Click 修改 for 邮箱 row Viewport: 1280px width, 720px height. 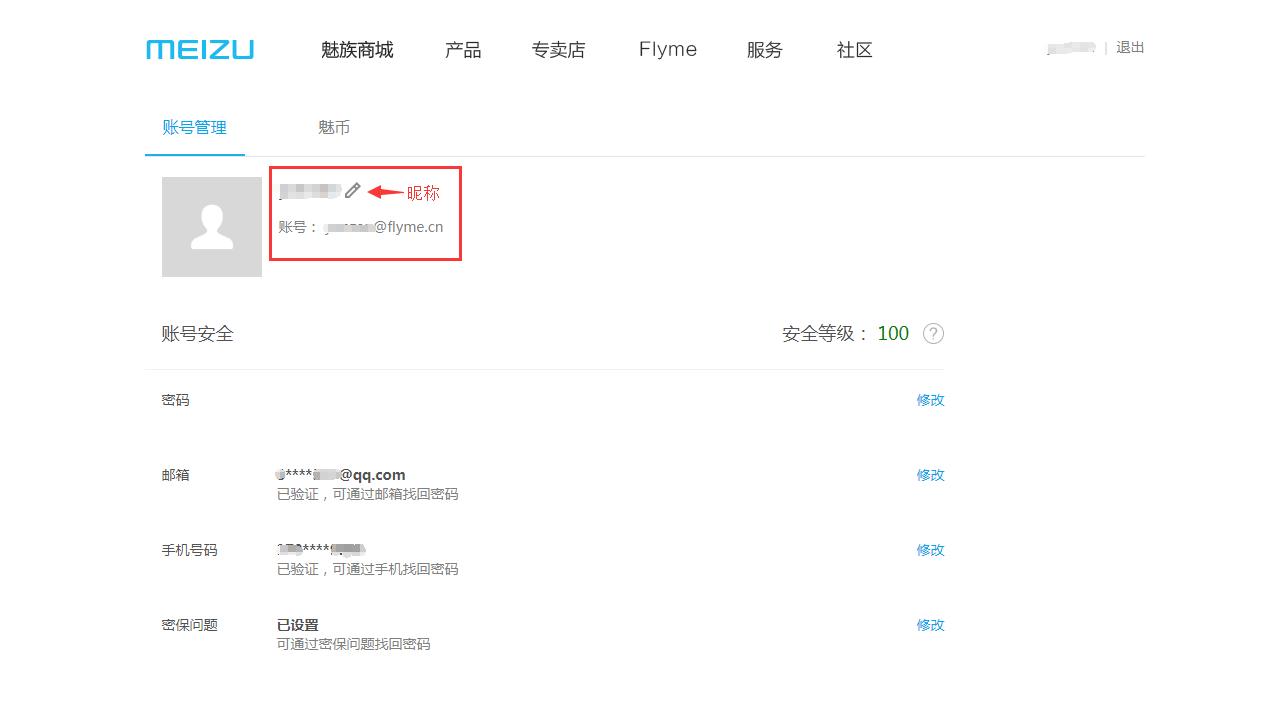[x=931, y=475]
